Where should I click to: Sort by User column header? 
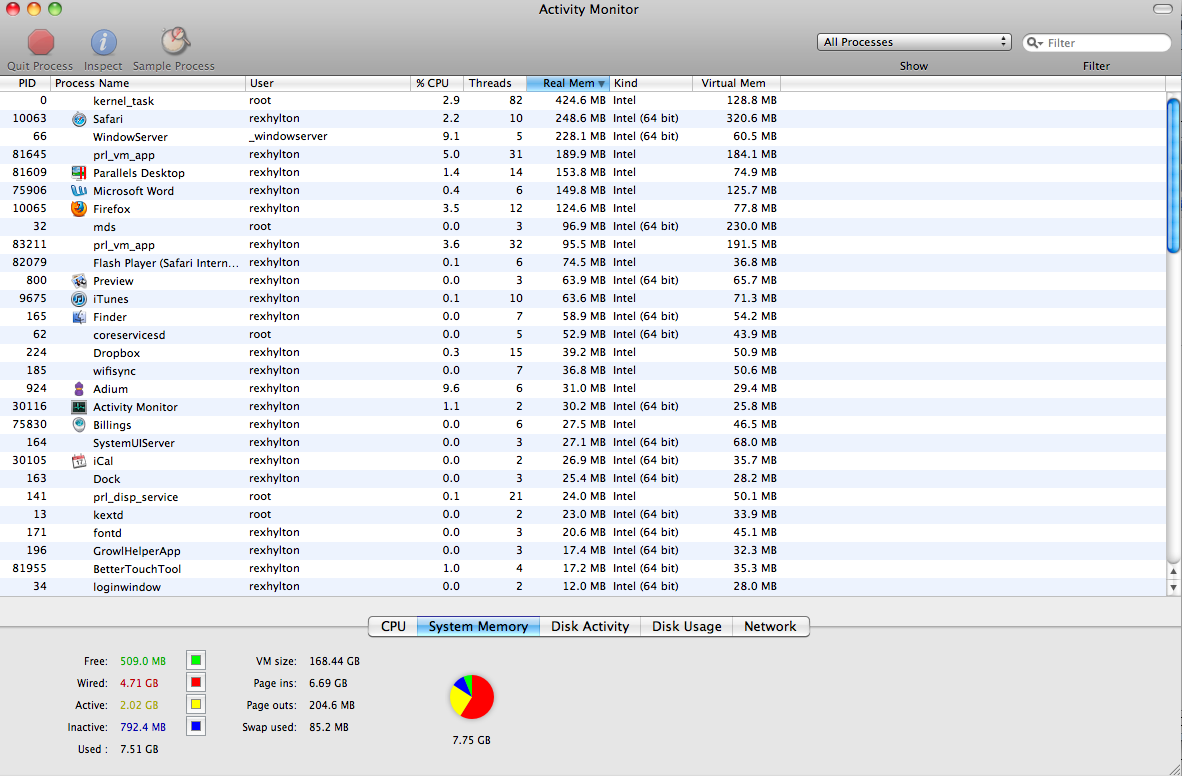pyautogui.click(x=329, y=83)
